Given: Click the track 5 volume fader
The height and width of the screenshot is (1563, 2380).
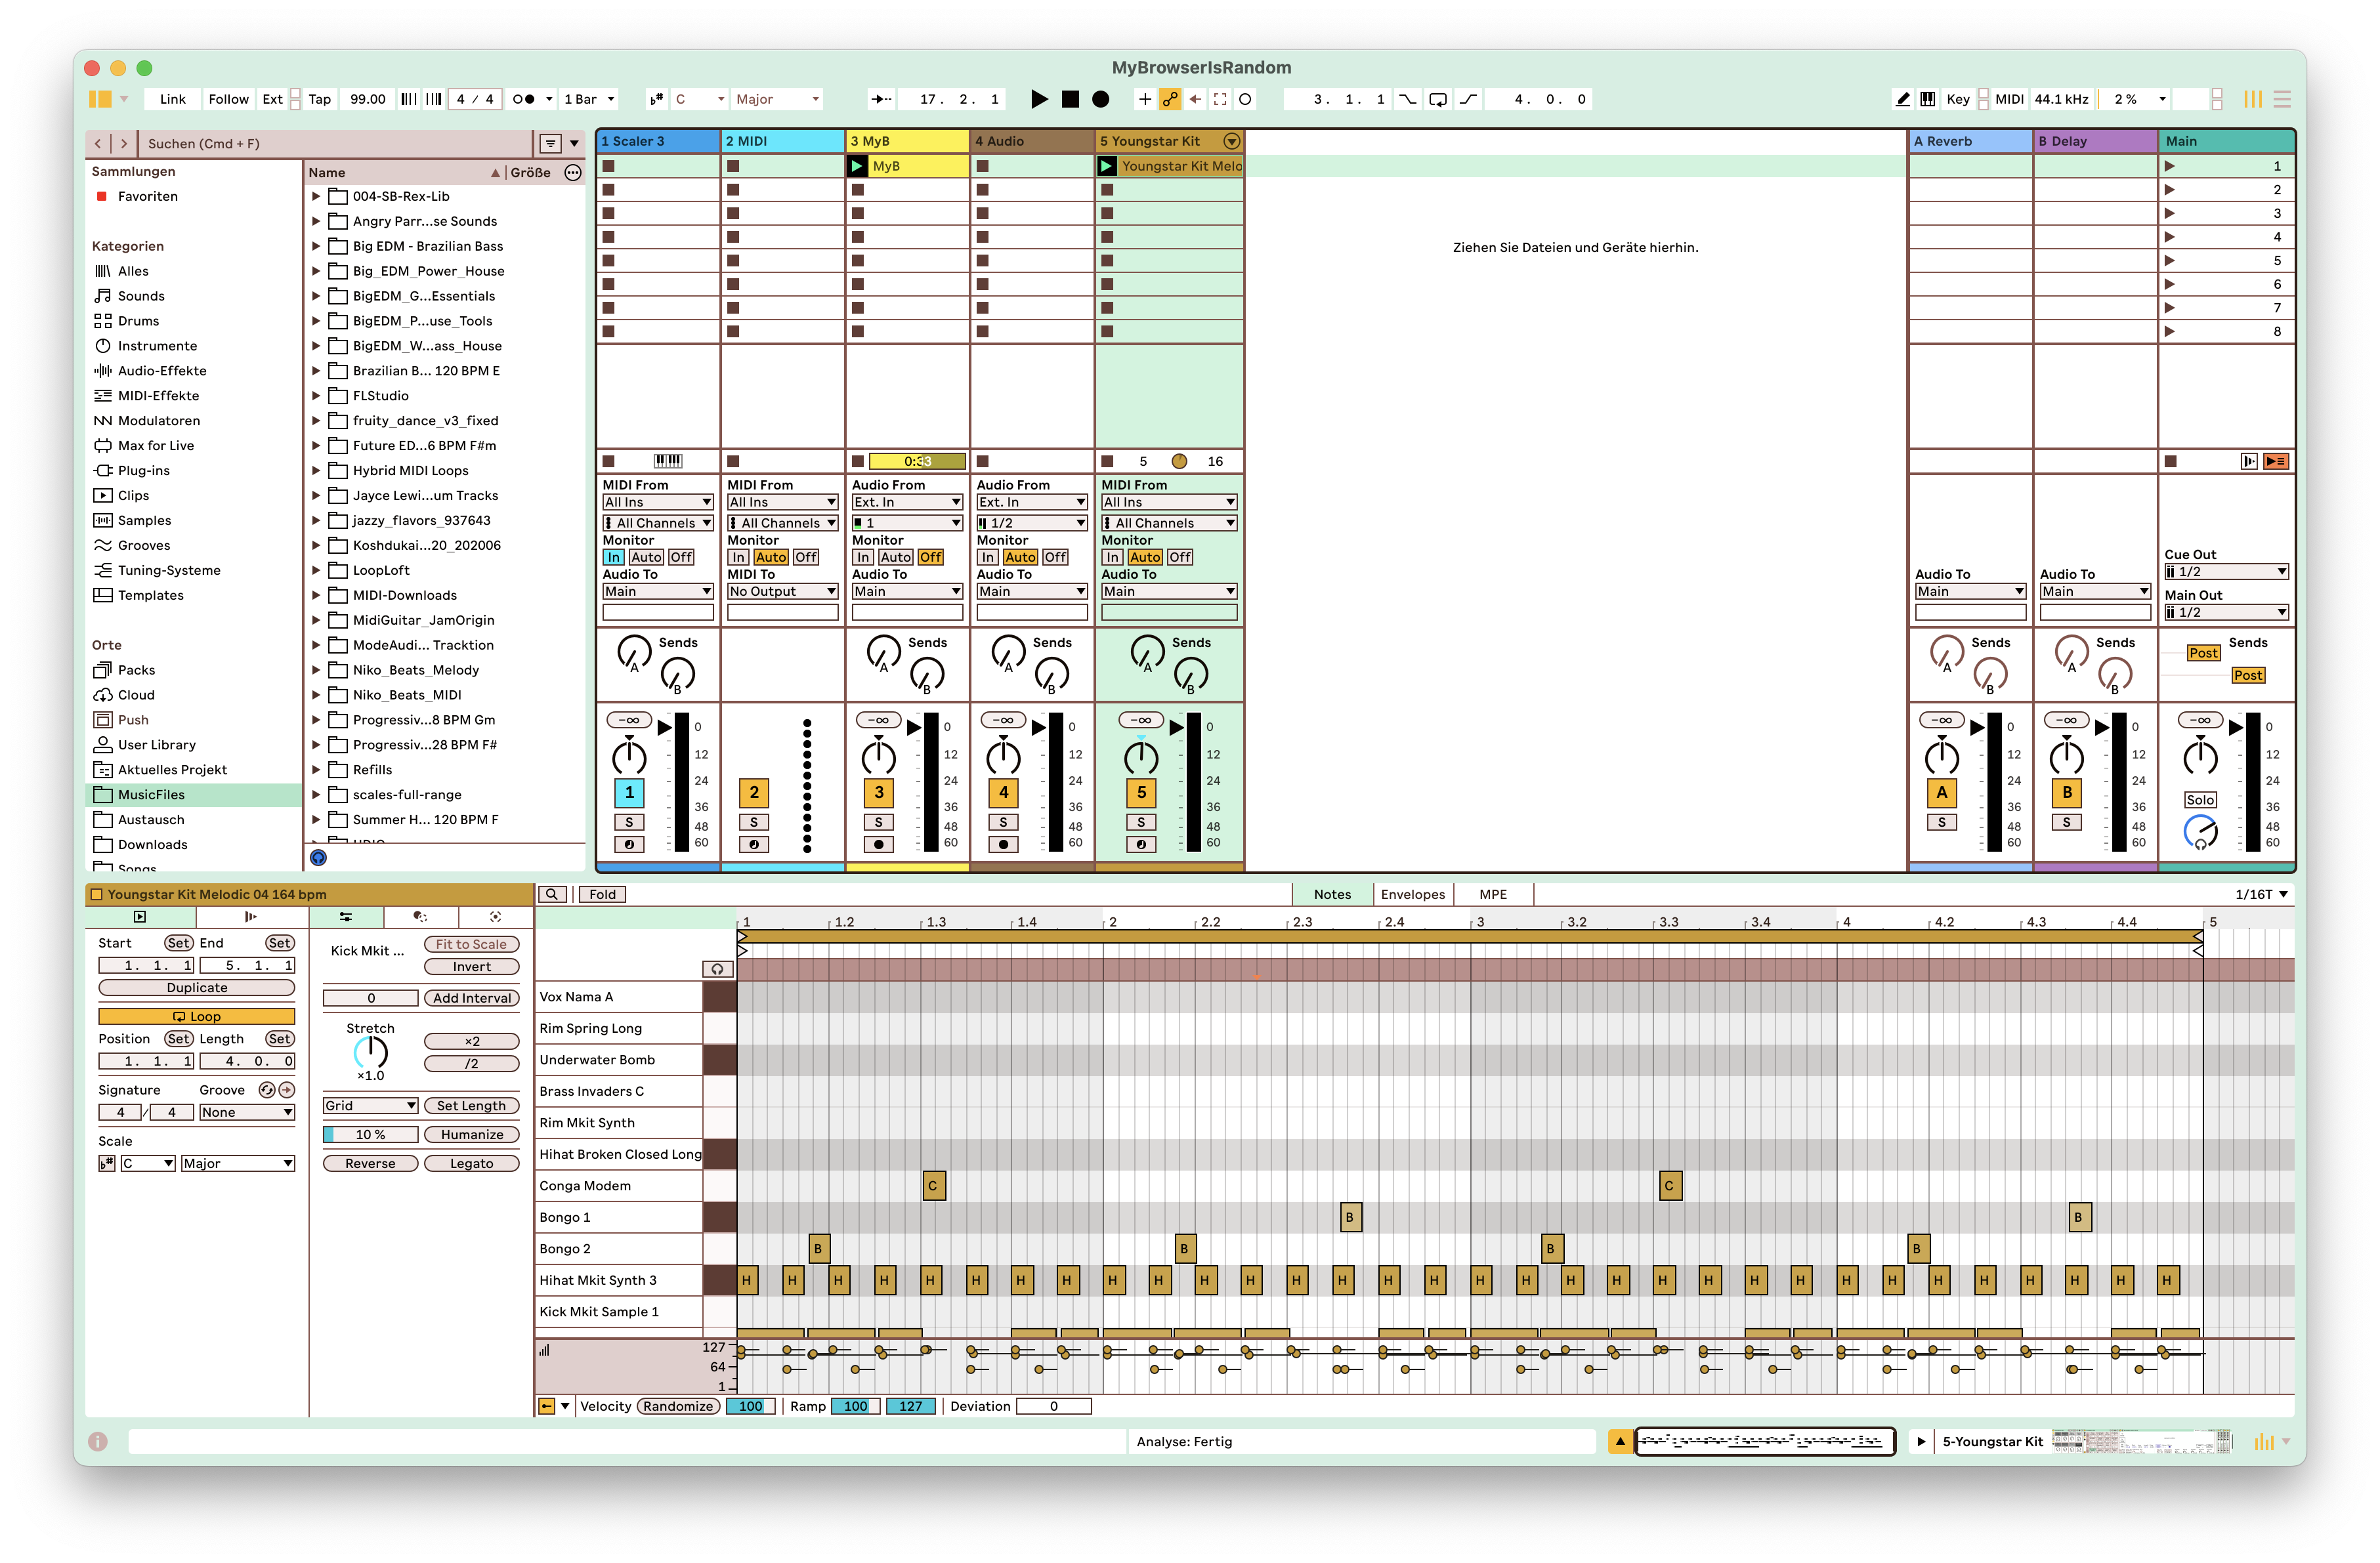Looking at the screenshot, I should point(1178,728).
